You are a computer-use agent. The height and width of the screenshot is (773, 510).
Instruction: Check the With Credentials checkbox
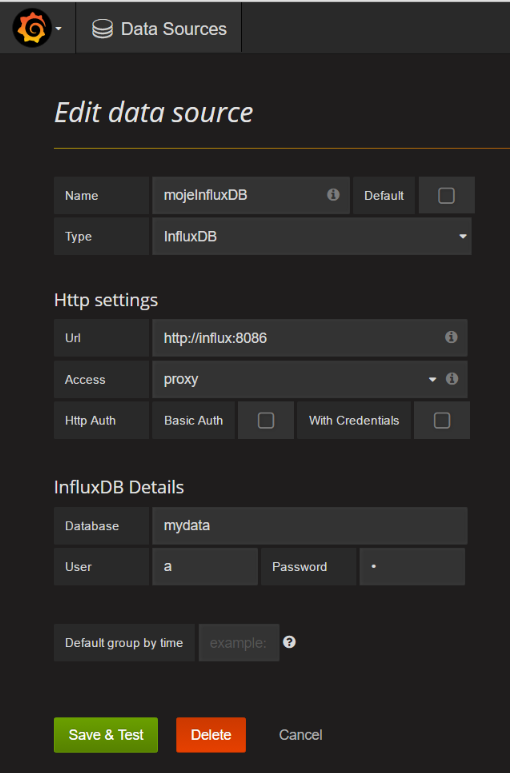442,421
